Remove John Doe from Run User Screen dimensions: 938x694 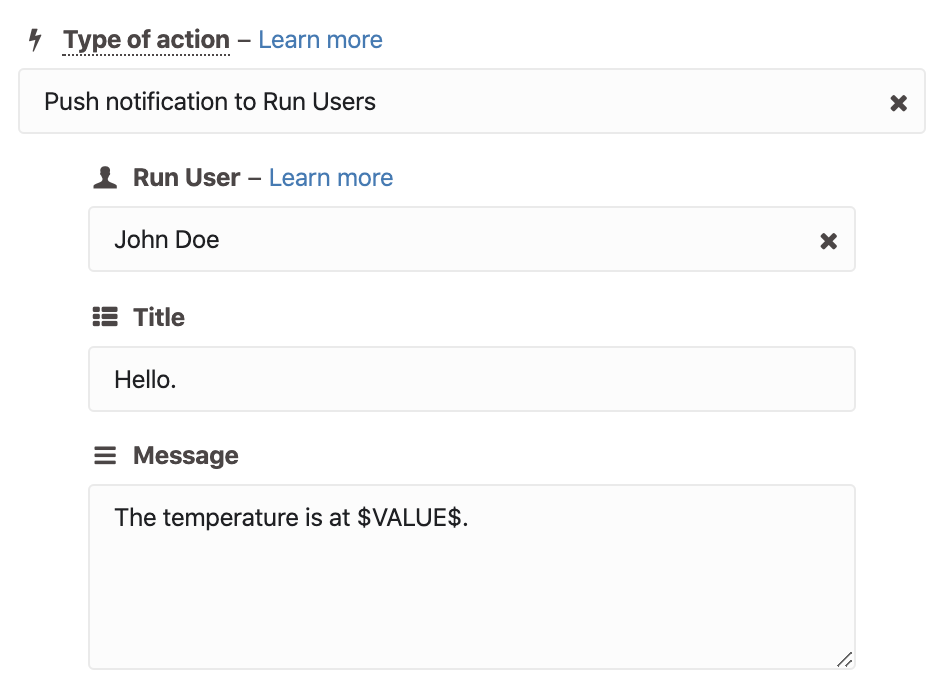tap(829, 241)
